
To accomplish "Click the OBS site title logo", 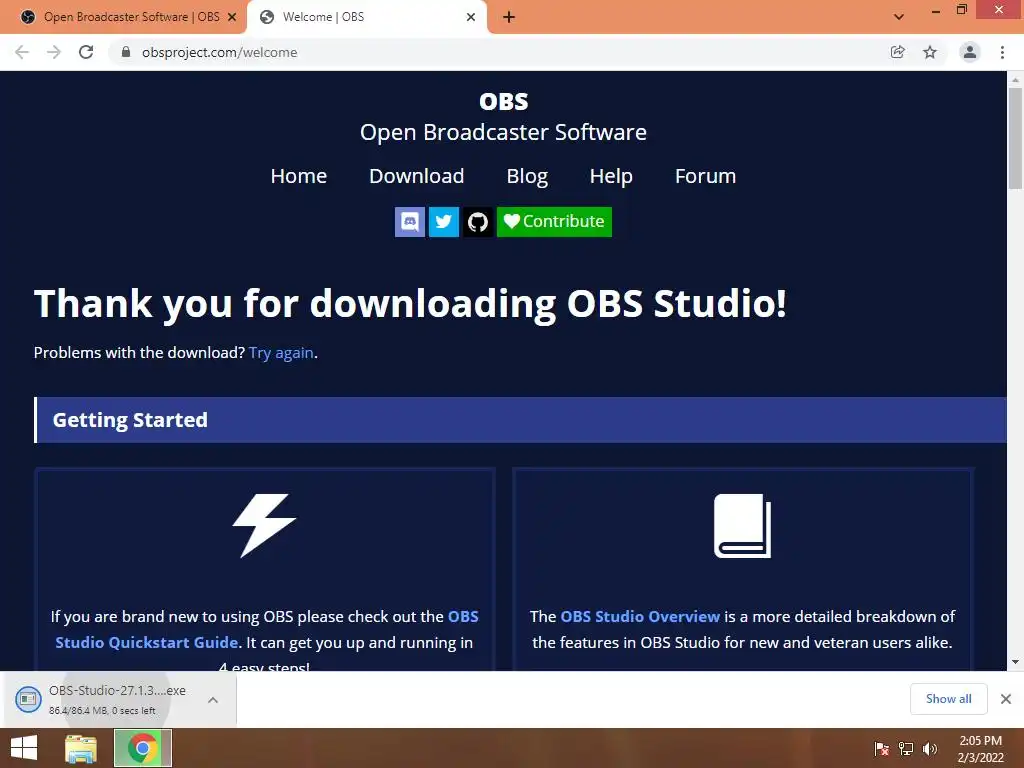I will coord(504,101).
